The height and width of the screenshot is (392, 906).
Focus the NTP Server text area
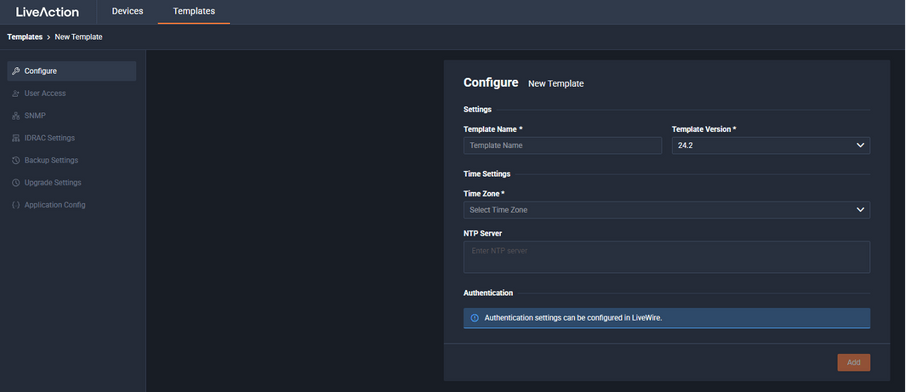click(667, 257)
